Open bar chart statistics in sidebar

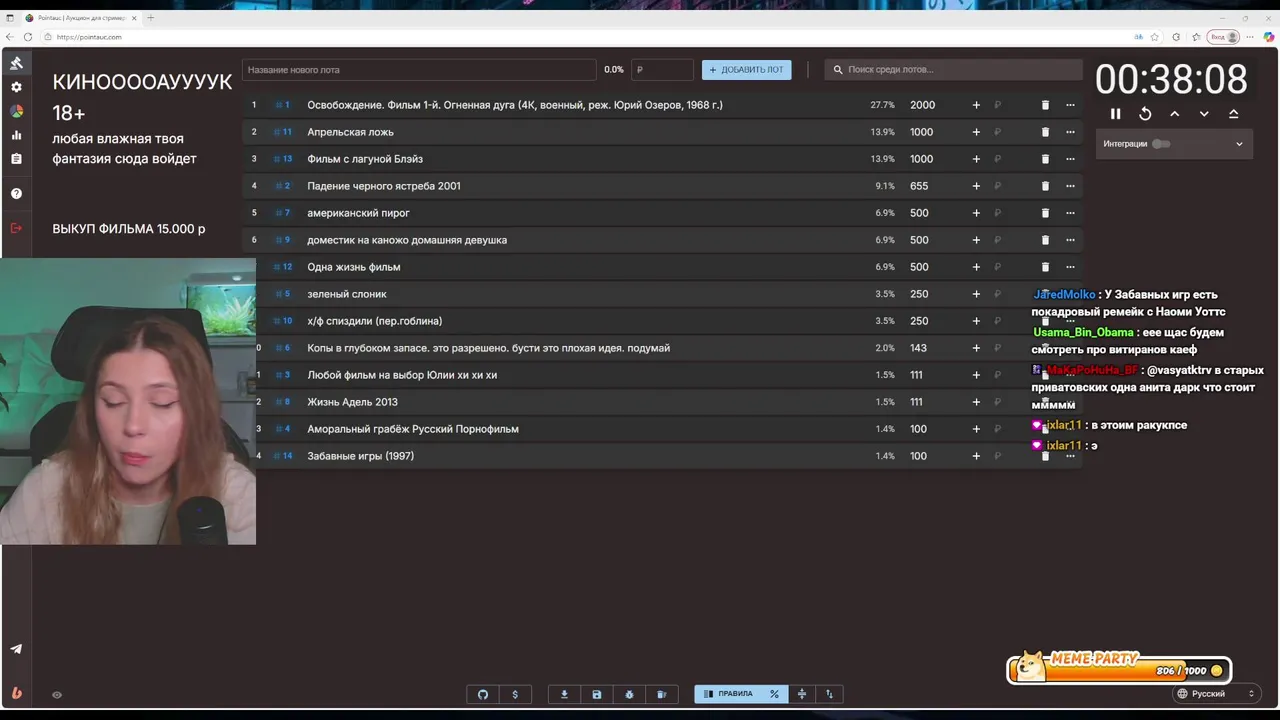[x=16, y=135]
